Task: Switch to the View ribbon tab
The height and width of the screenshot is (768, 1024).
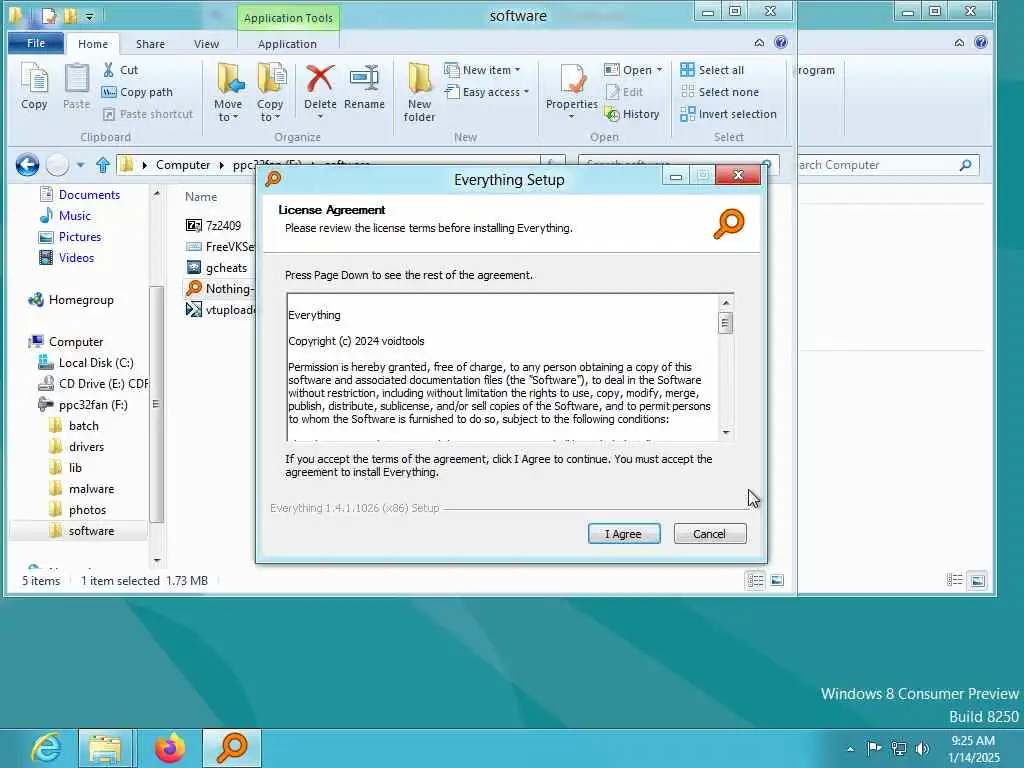Action: (x=206, y=44)
